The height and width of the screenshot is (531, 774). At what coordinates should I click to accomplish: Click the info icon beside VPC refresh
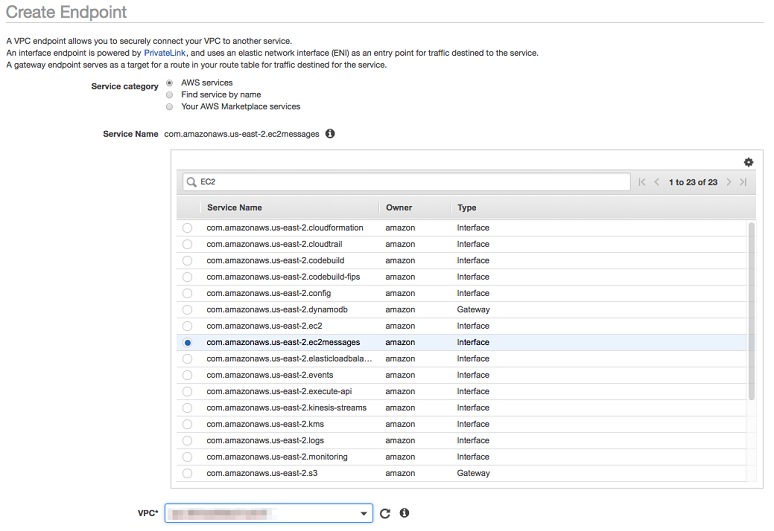pyautogui.click(x=404, y=513)
